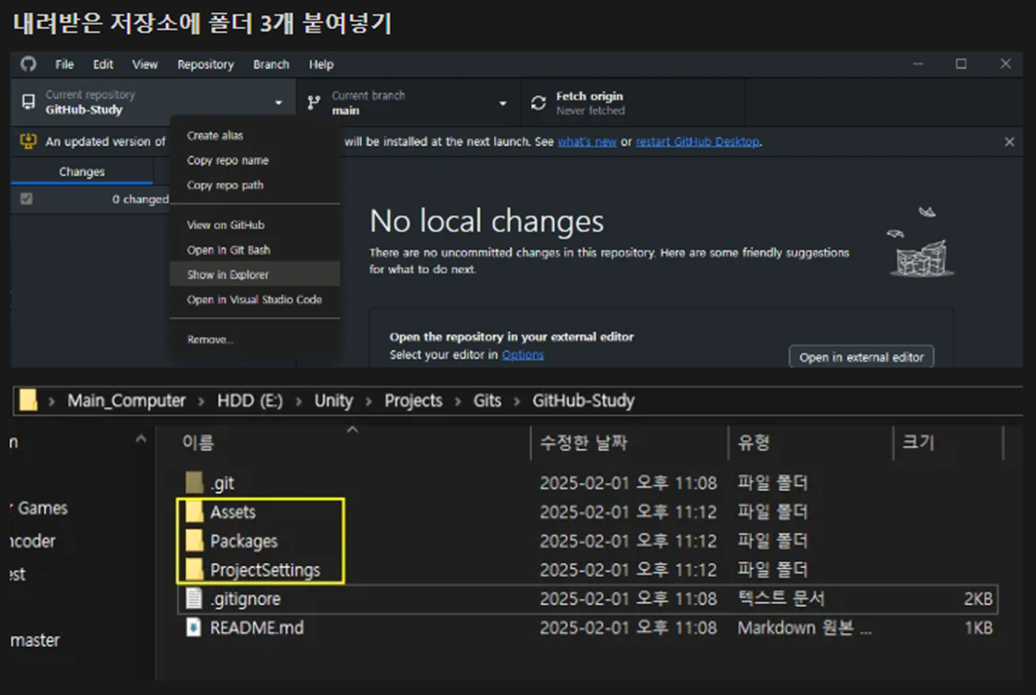Select Copy repo name in context menu

(x=255, y=161)
